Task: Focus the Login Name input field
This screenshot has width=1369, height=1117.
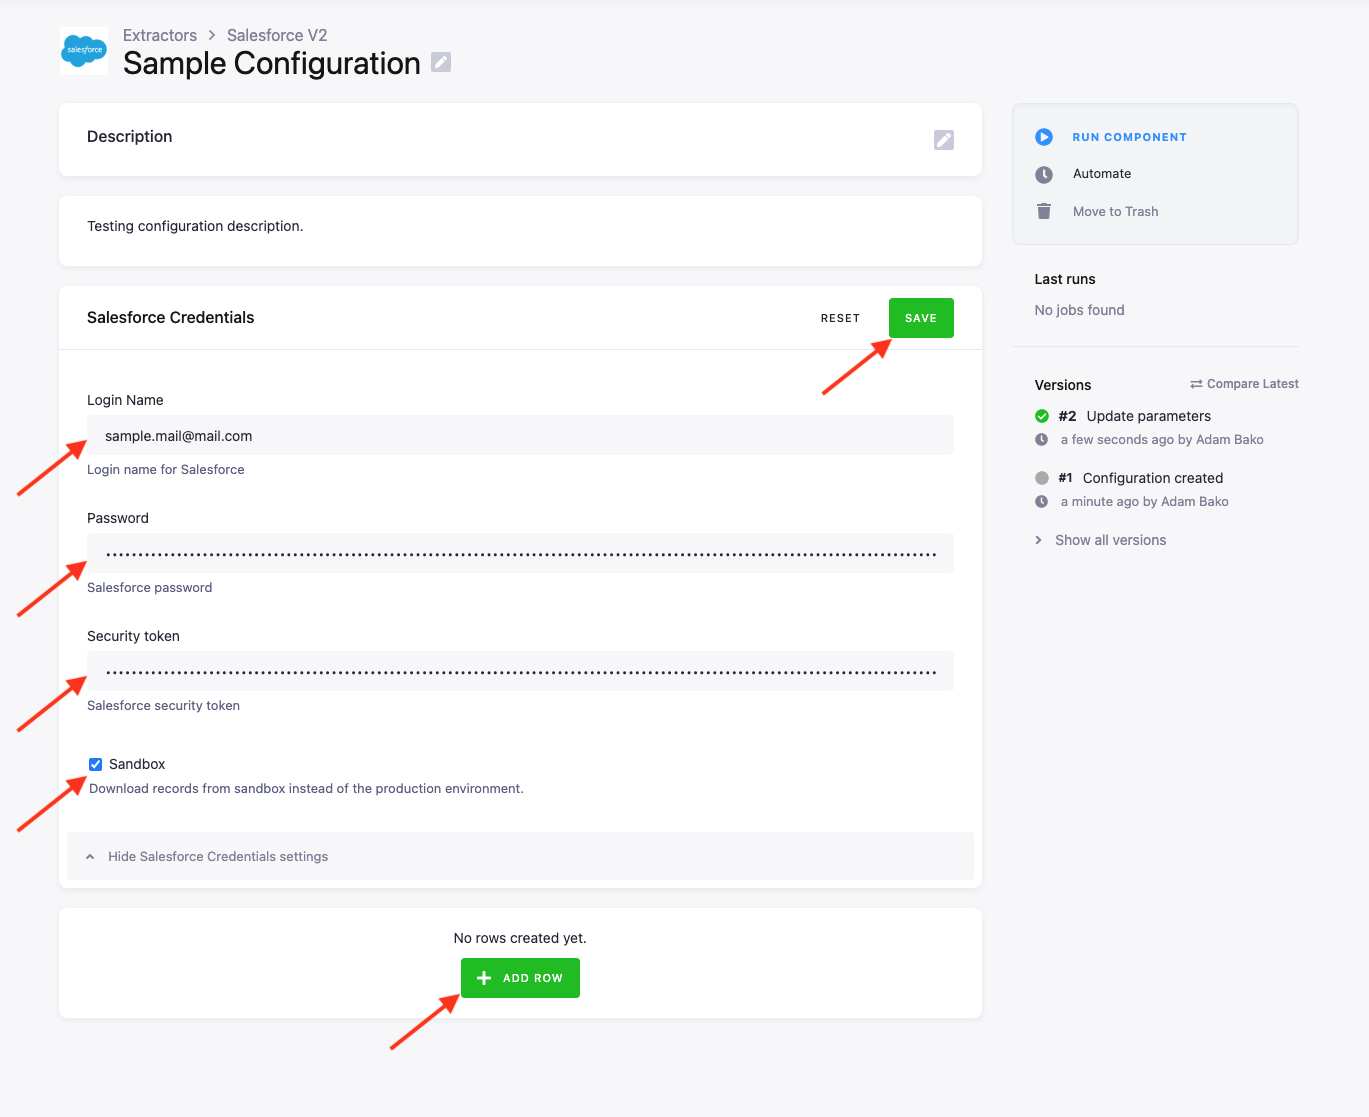Action: point(520,435)
